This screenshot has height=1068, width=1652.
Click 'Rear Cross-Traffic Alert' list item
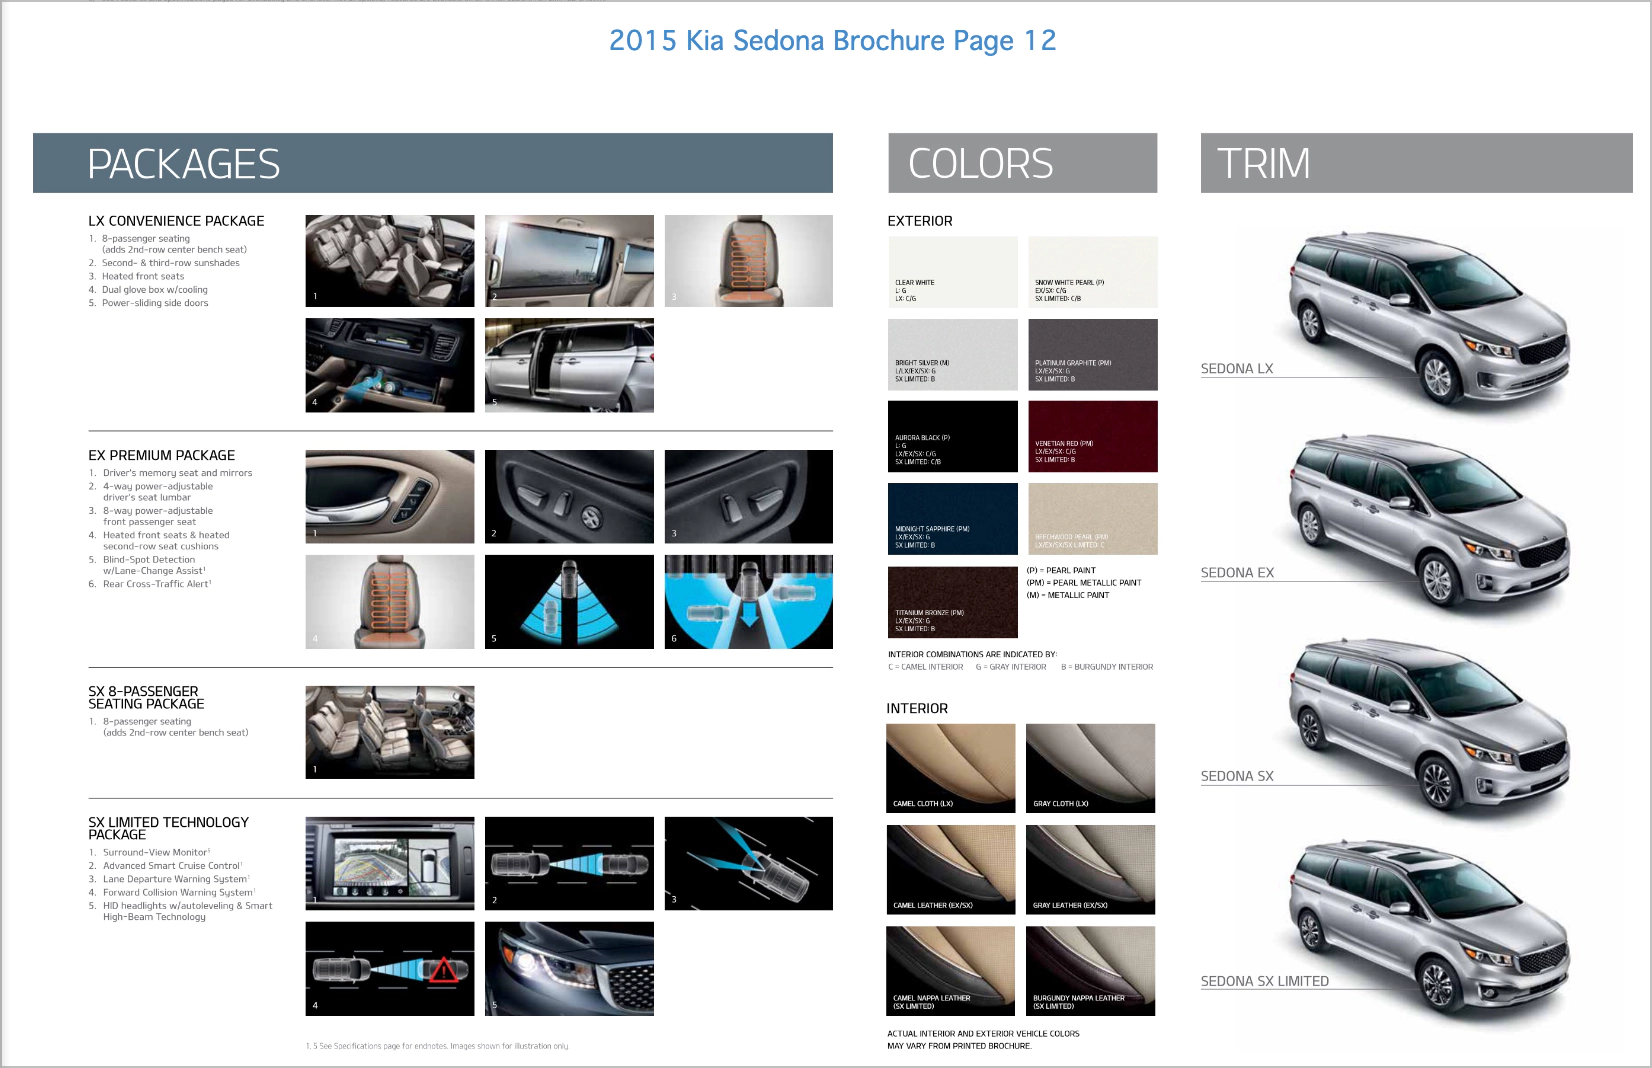(x=157, y=584)
